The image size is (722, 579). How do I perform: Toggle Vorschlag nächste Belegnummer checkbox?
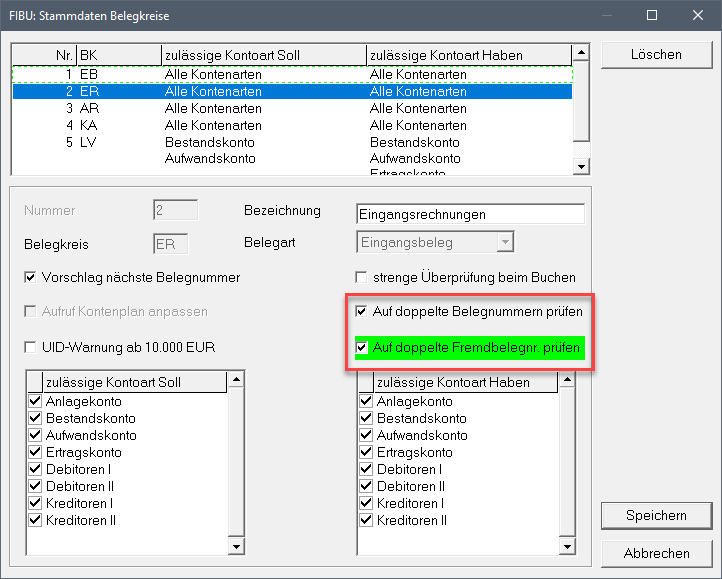(30, 277)
